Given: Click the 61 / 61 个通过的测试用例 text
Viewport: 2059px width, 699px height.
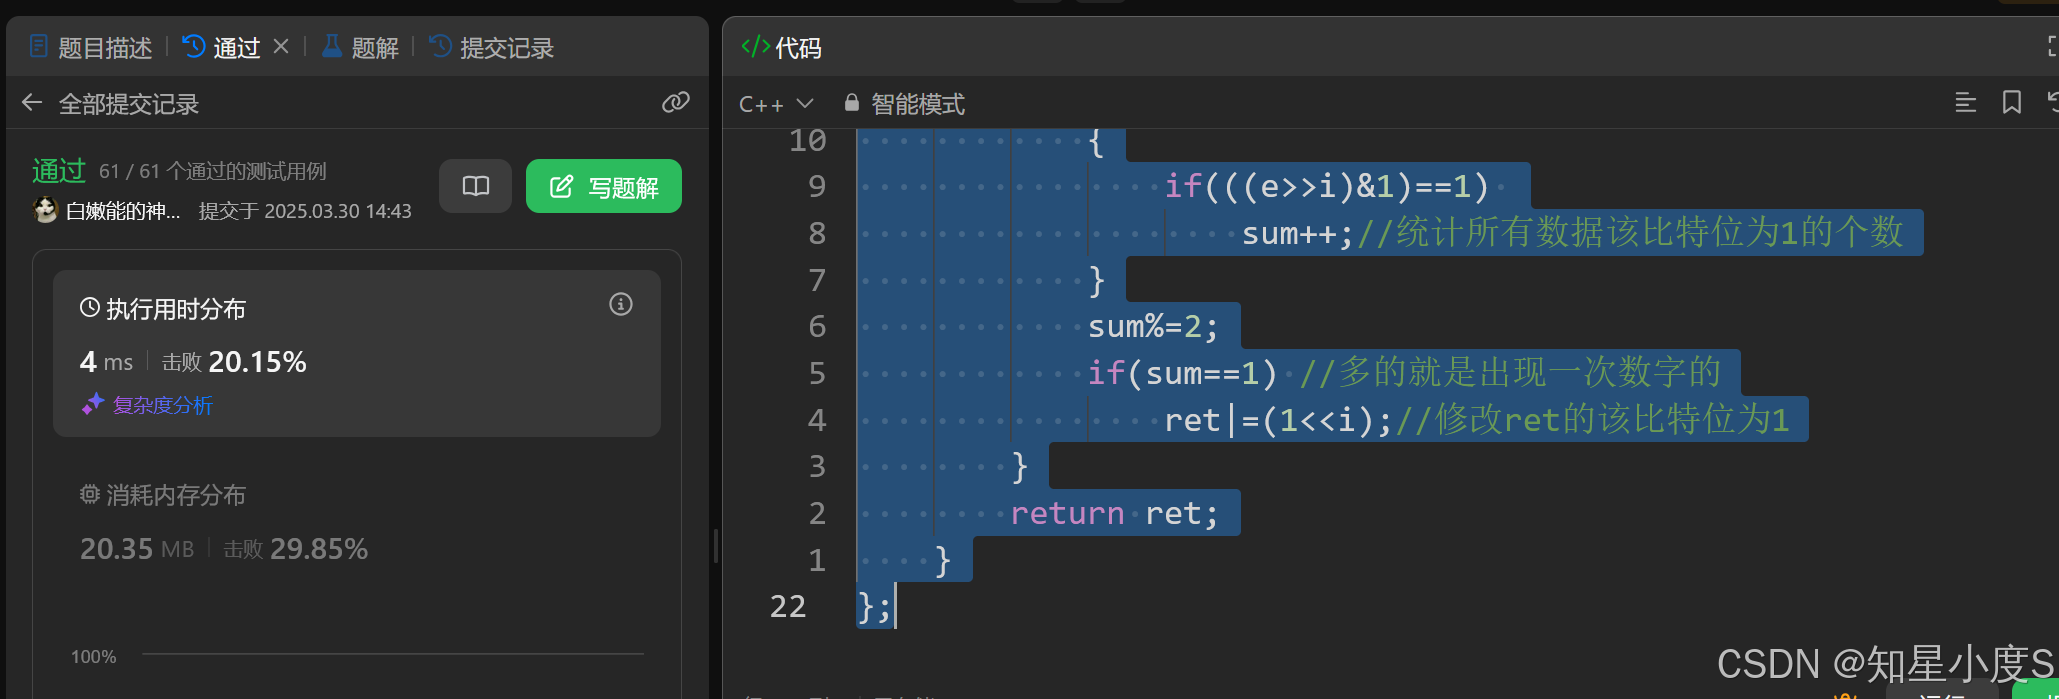Looking at the screenshot, I should coord(213,171).
